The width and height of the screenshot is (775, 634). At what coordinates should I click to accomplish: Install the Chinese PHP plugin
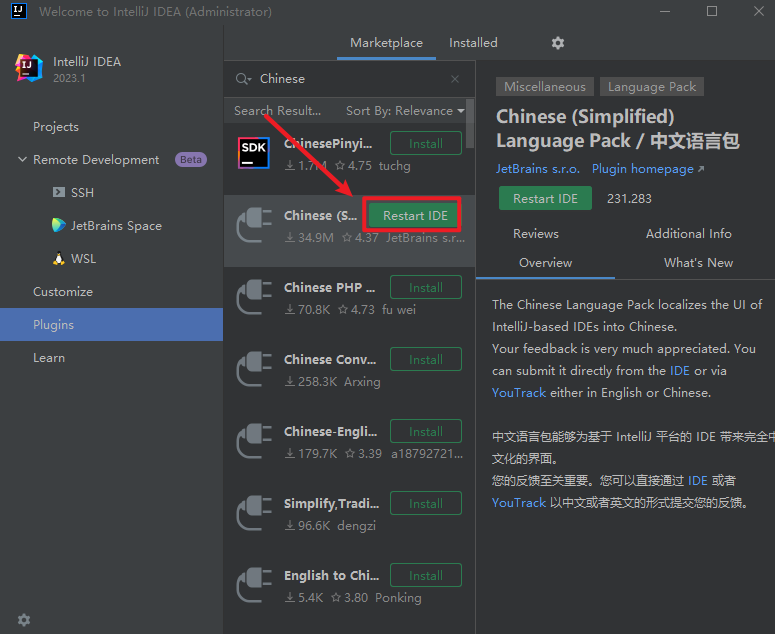(426, 288)
